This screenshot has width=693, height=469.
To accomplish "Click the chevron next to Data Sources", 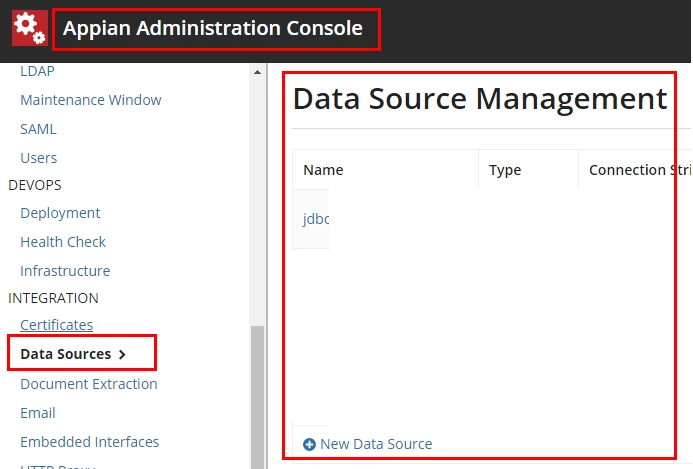I will pyautogui.click(x=122, y=355).
